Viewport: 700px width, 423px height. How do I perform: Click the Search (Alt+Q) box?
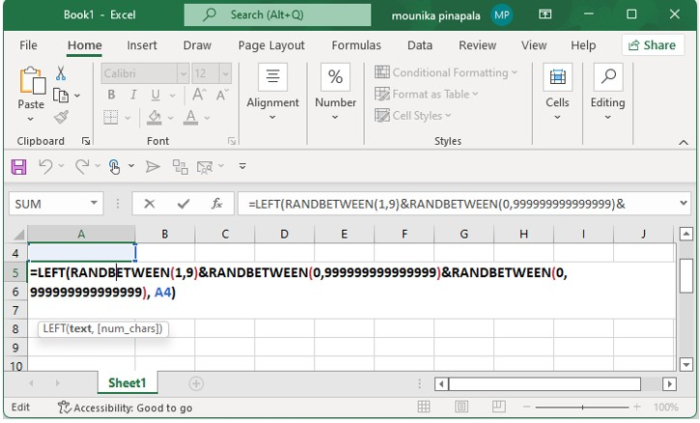(277, 15)
